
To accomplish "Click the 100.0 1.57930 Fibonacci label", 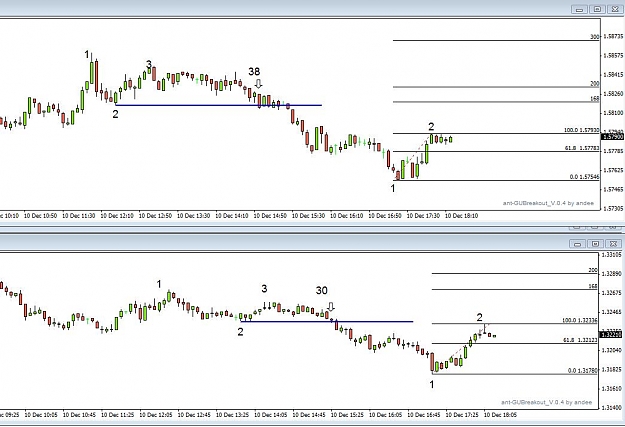I will (x=582, y=130).
